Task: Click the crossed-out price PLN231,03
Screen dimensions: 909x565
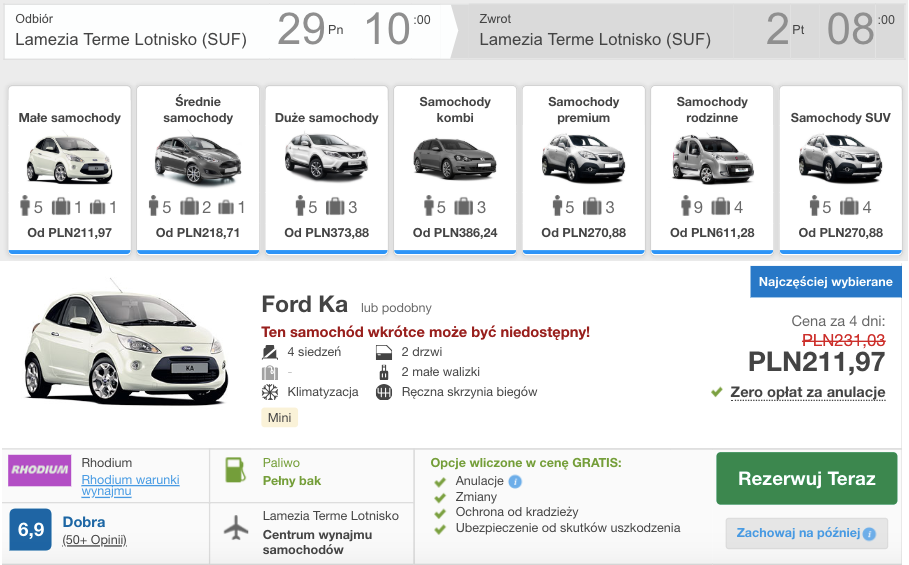Action: click(843, 340)
